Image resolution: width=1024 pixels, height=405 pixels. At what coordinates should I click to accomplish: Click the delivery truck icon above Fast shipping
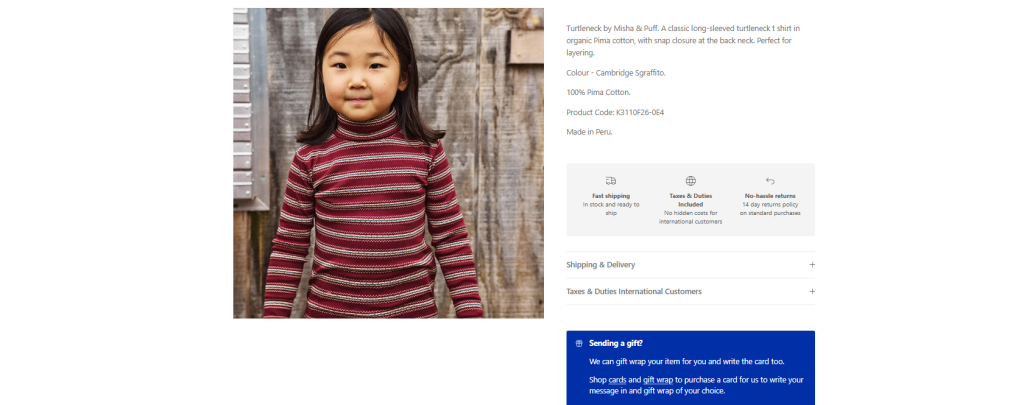tap(611, 181)
